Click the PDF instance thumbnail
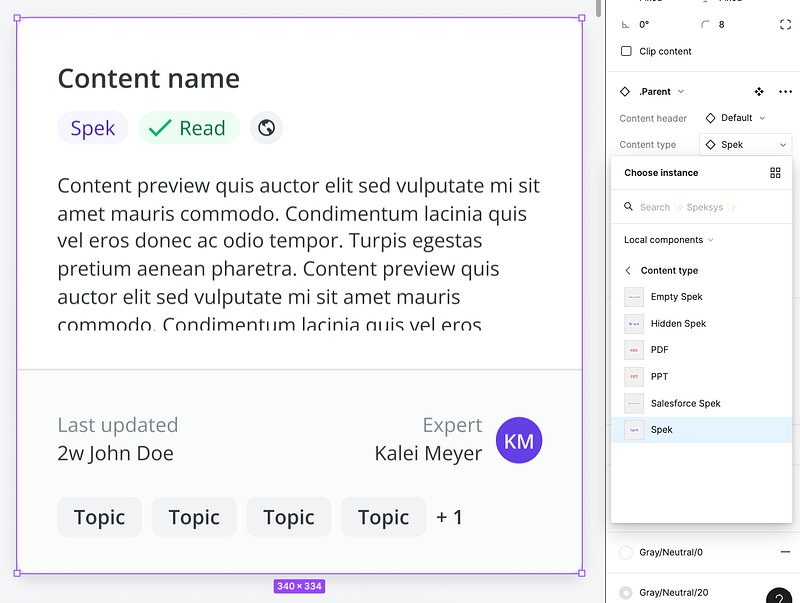The height and width of the screenshot is (603, 800). coord(634,350)
